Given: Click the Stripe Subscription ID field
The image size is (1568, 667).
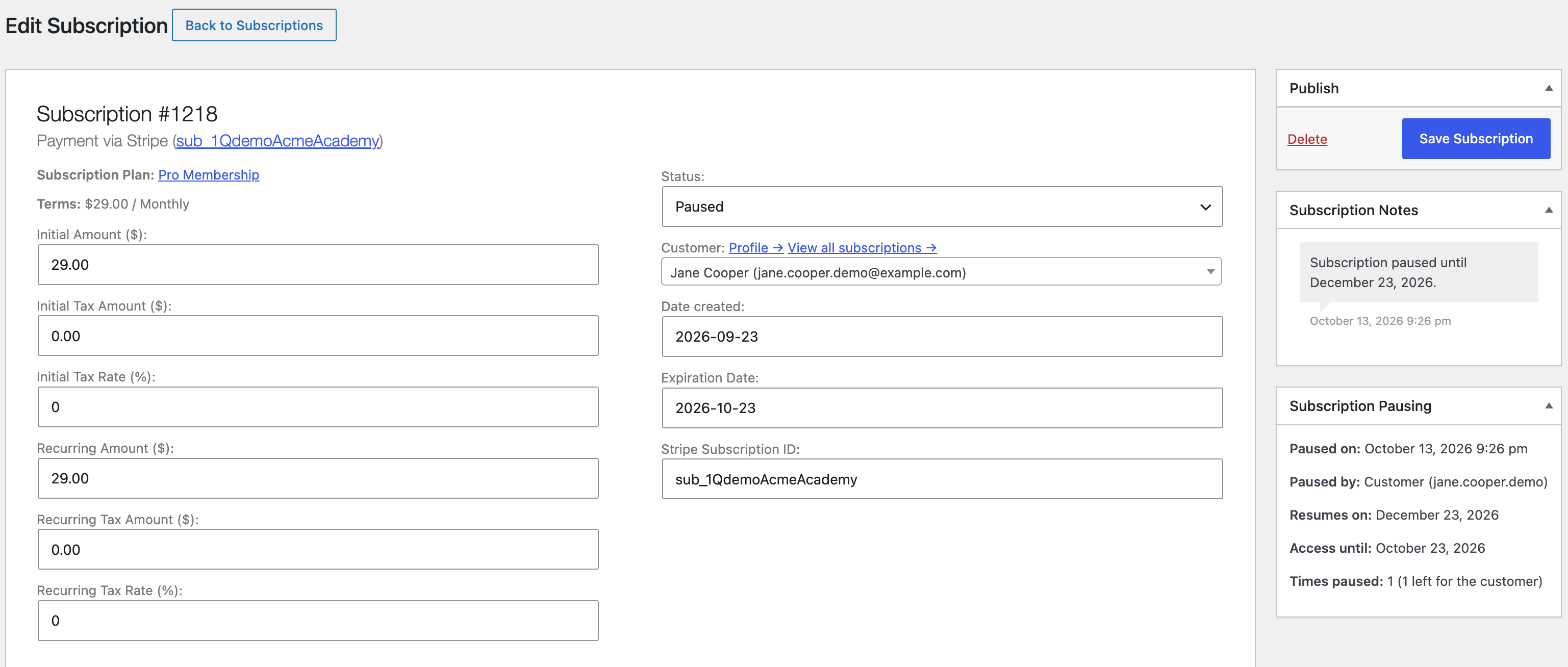Looking at the screenshot, I should coord(942,479).
